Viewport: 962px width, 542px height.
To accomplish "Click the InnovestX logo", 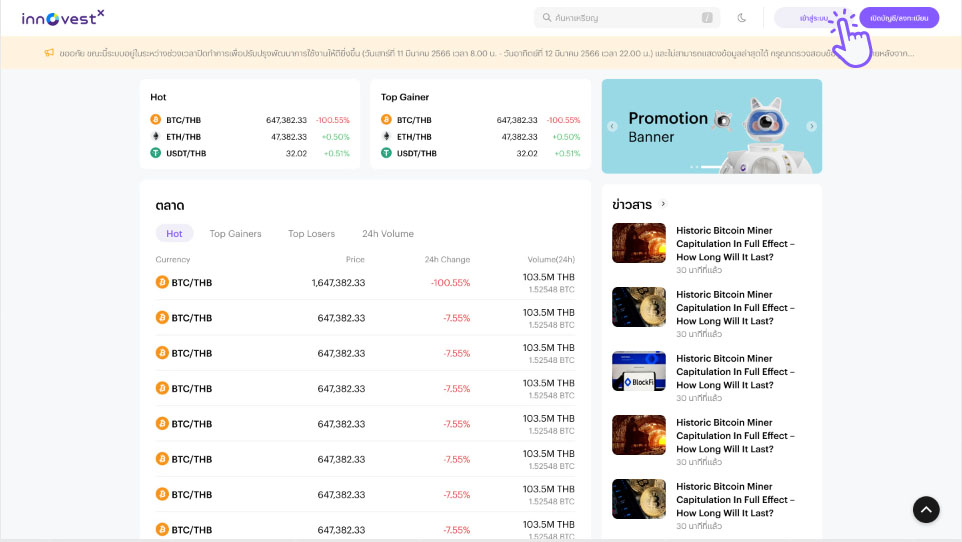I will click(63, 18).
